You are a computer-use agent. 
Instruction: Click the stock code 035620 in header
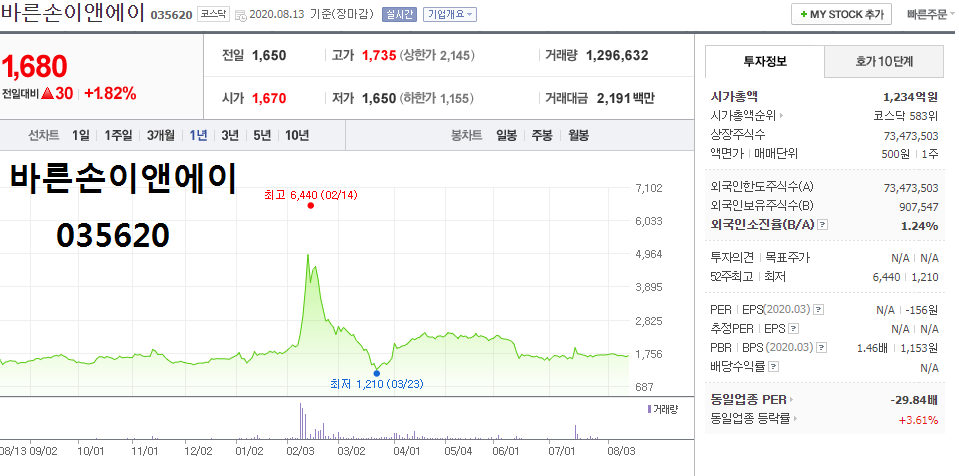171,15
